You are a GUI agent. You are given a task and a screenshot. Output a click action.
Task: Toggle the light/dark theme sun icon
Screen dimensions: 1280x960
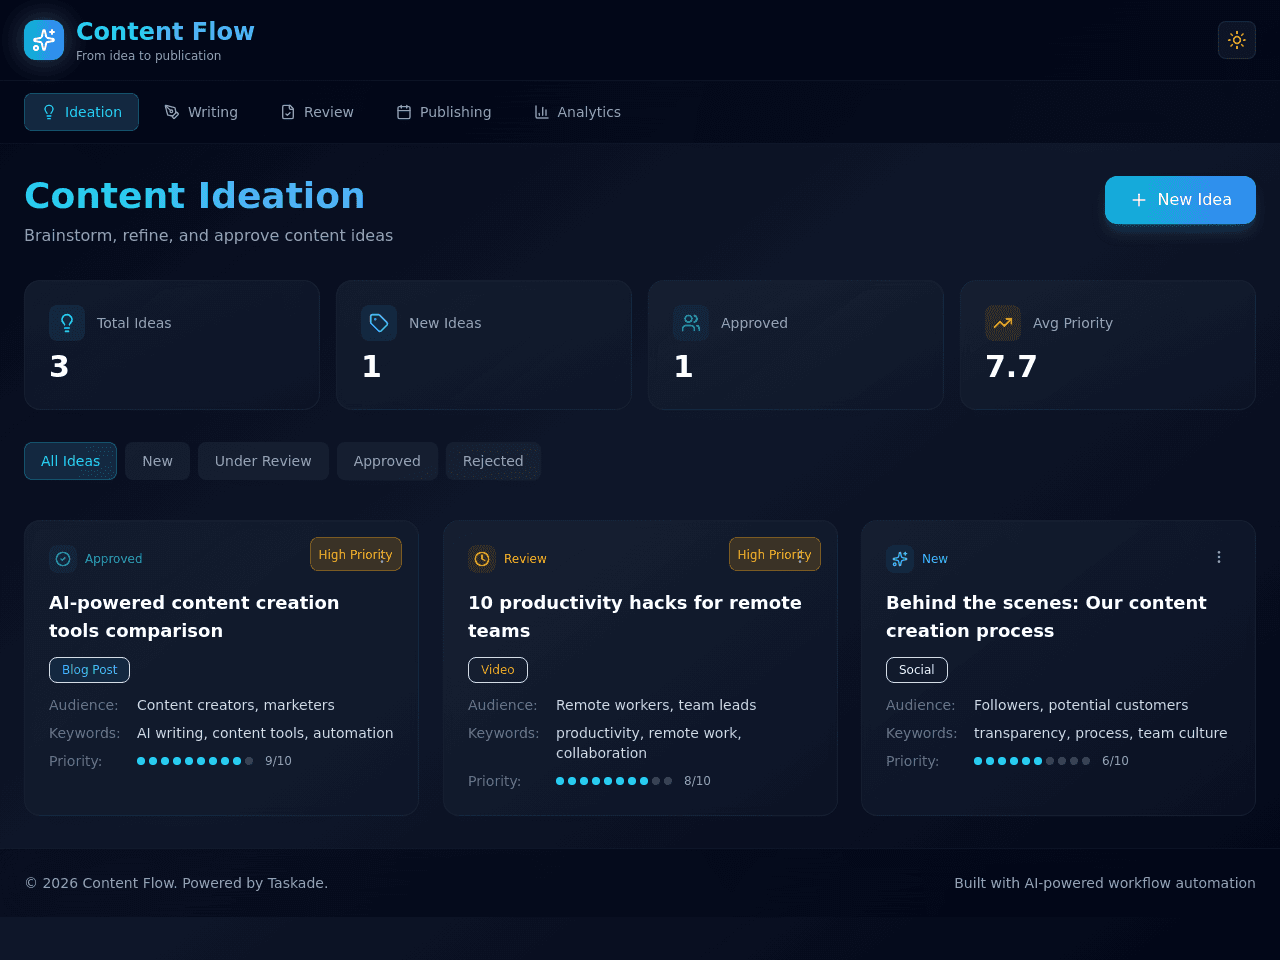click(x=1237, y=40)
